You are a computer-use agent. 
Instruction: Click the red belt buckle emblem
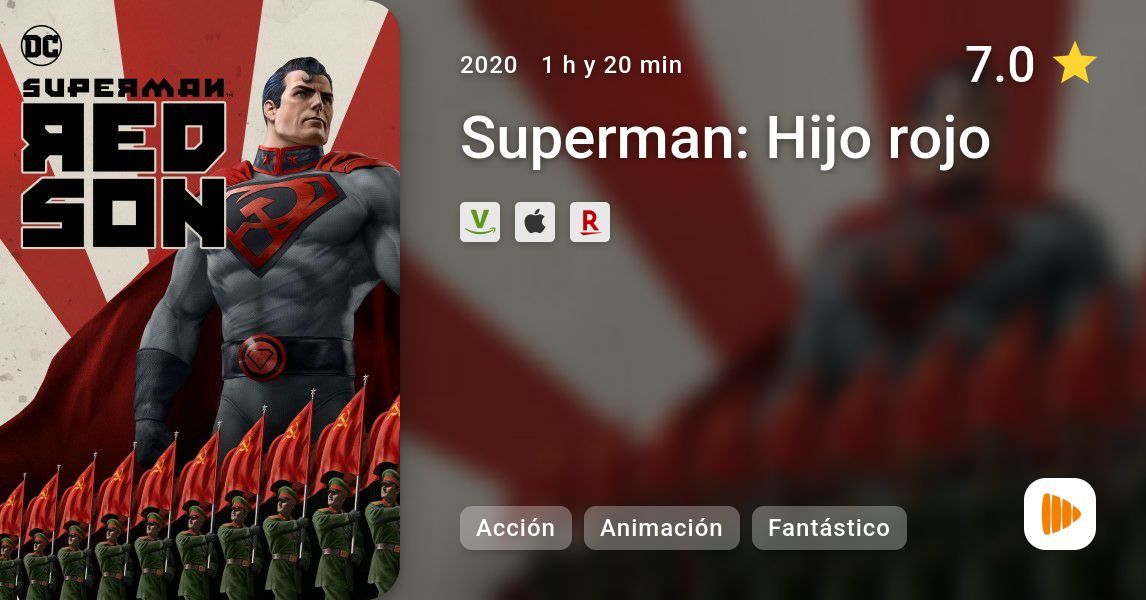point(262,357)
